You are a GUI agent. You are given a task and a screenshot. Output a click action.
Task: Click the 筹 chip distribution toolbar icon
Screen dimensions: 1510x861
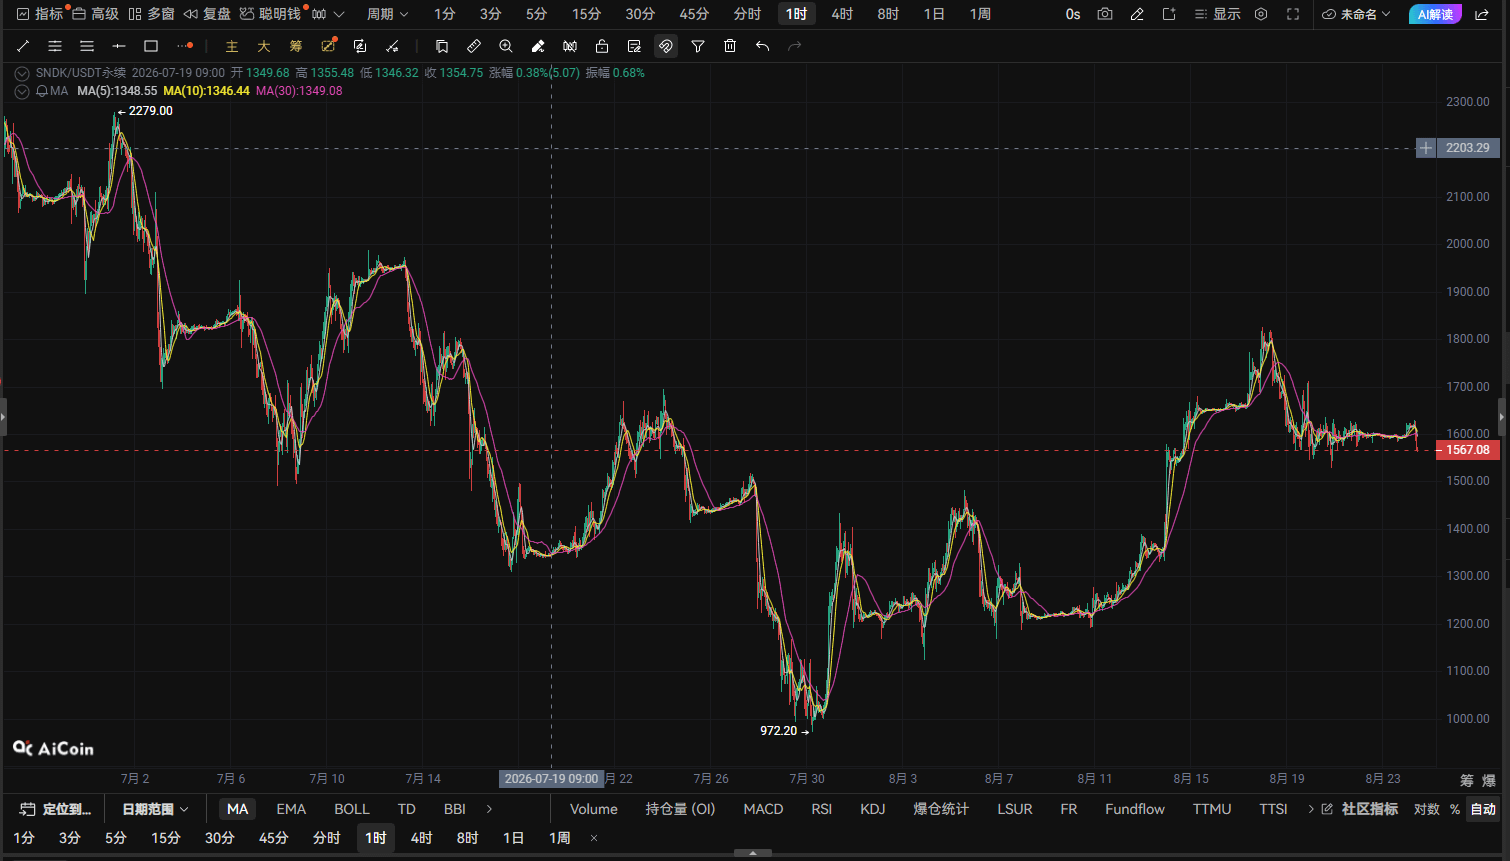[x=296, y=46]
